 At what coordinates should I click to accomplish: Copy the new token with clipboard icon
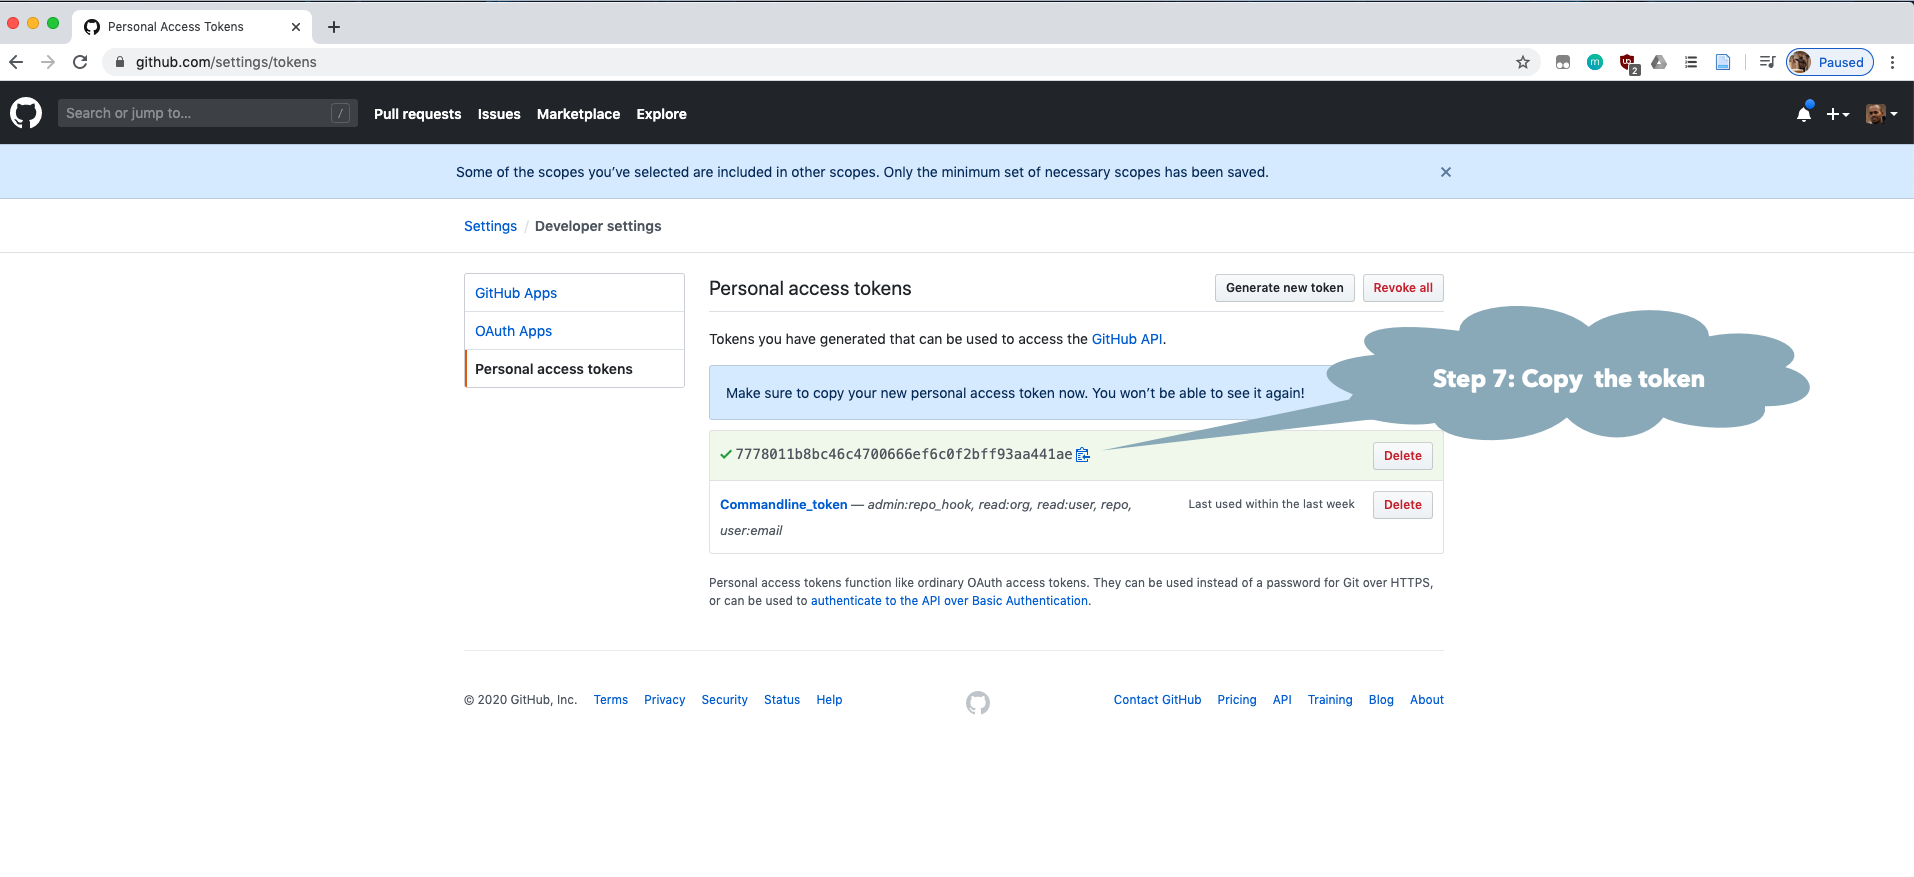point(1082,455)
